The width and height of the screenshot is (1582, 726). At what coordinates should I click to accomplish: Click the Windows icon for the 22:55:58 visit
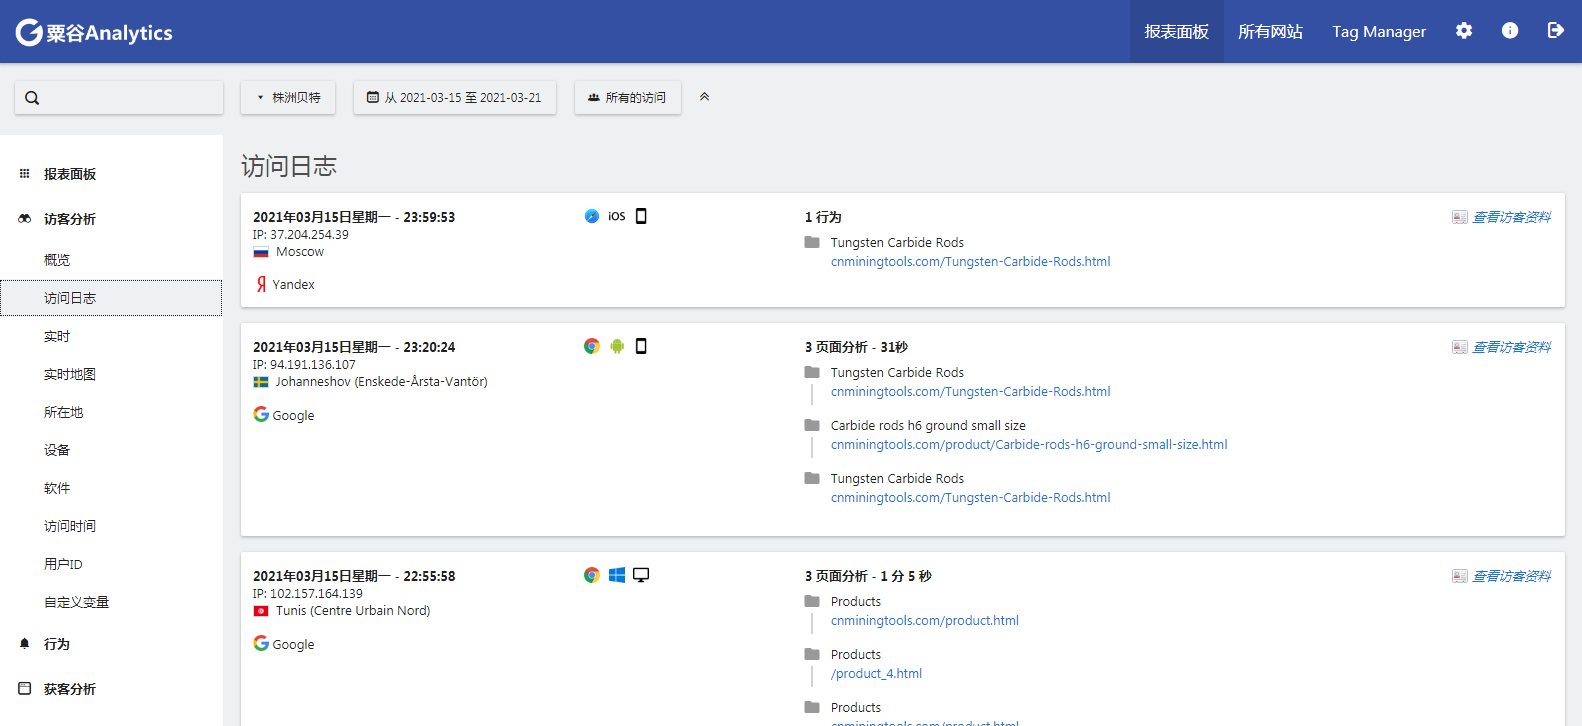click(617, 575)
